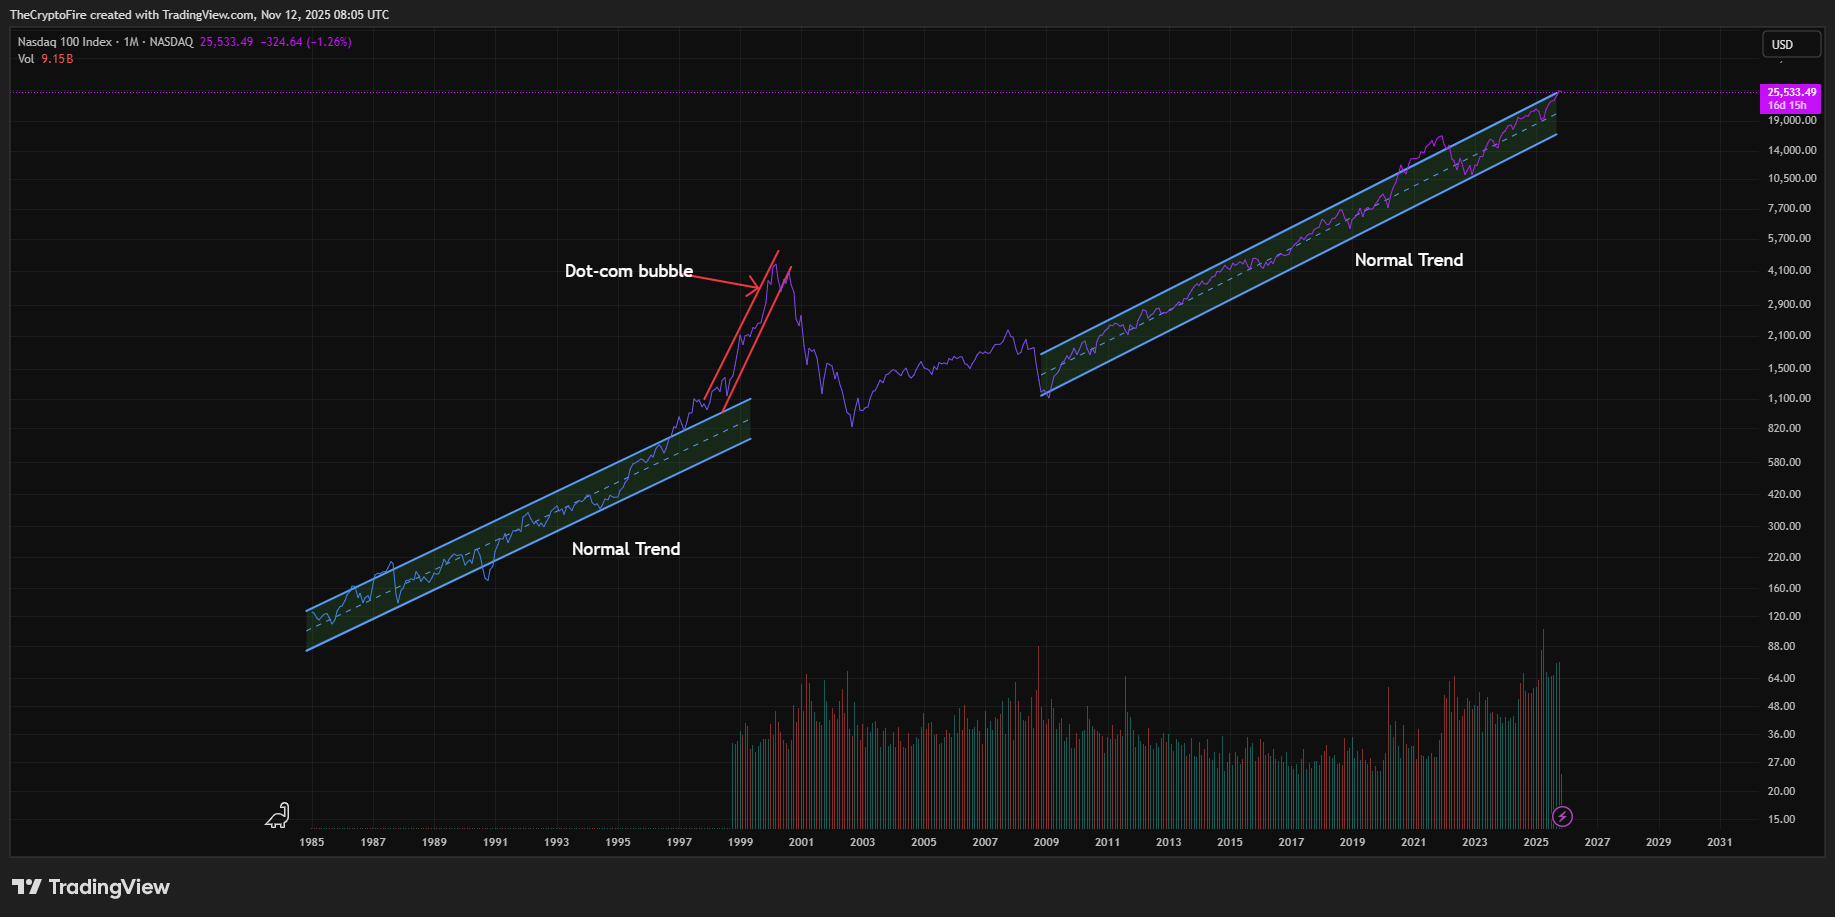Click the 2021 label on the time axis
The width and height of the screenshot is (1835, 917).
tap(1414, 842)
